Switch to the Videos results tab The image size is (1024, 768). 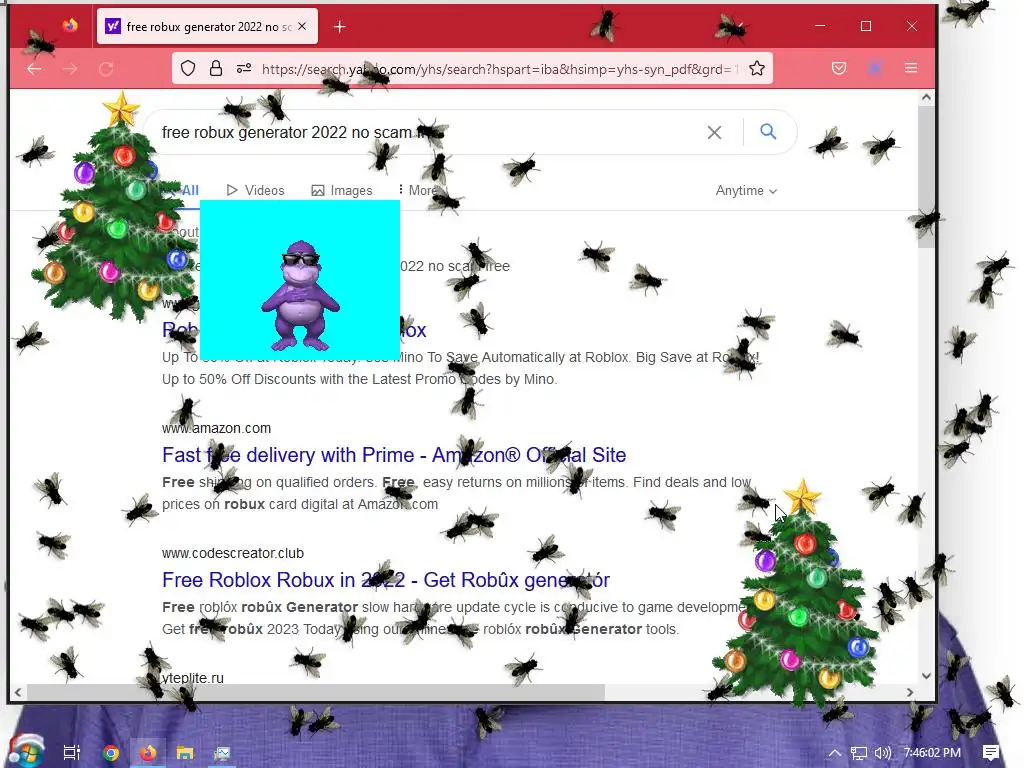255,191
